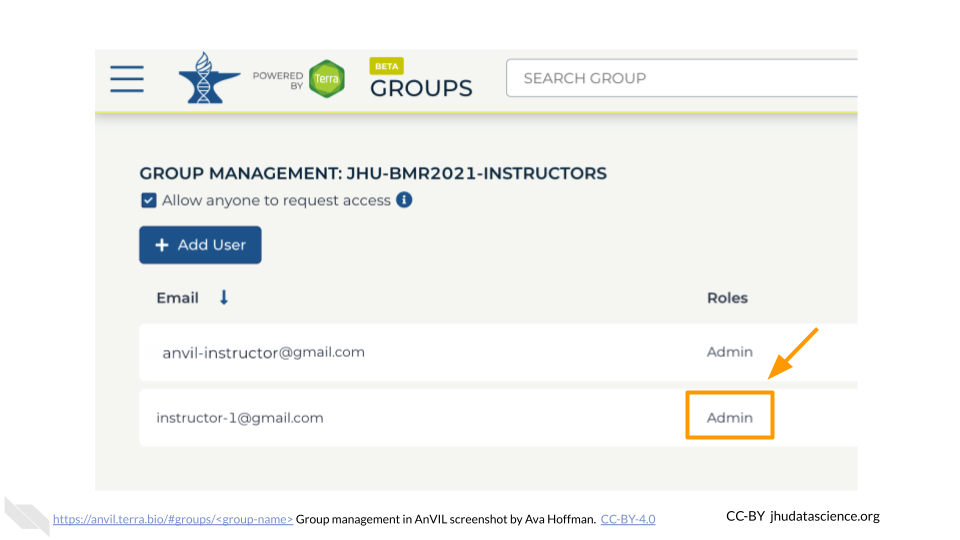Click the Admin role for anvil-instructor

tap(730, 352)
